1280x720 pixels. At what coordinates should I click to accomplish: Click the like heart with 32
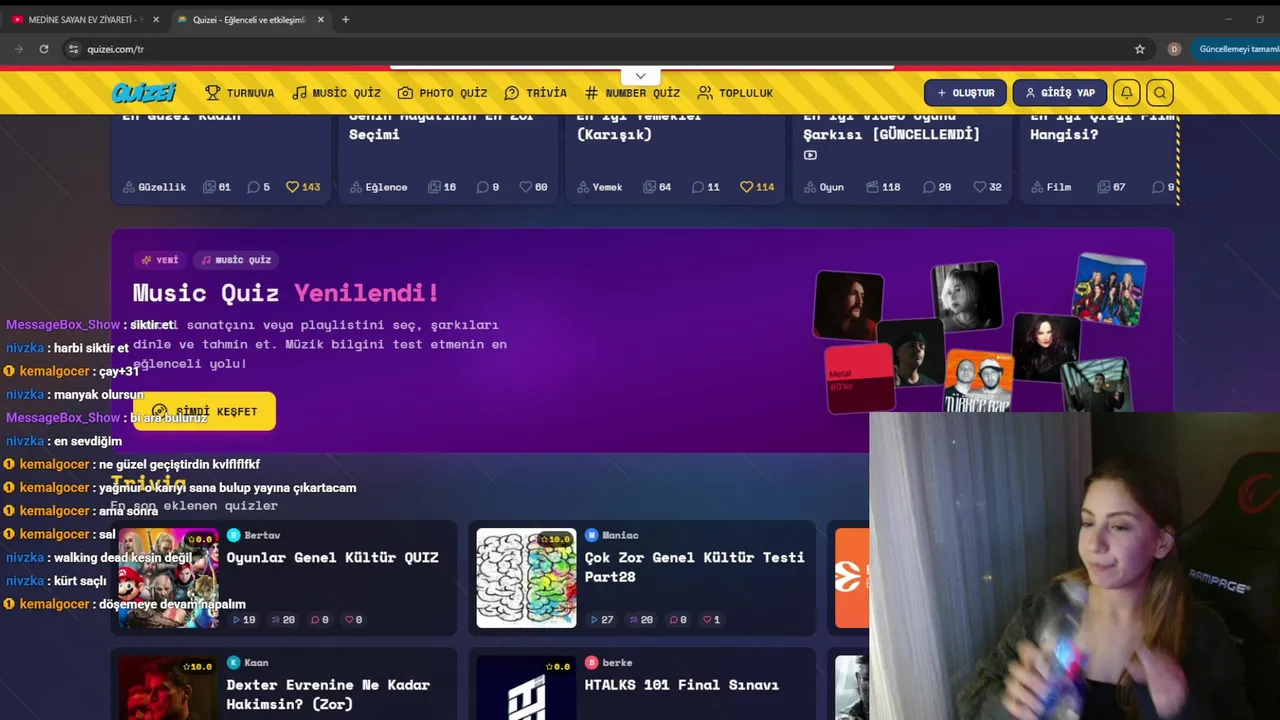click(987, 187)
